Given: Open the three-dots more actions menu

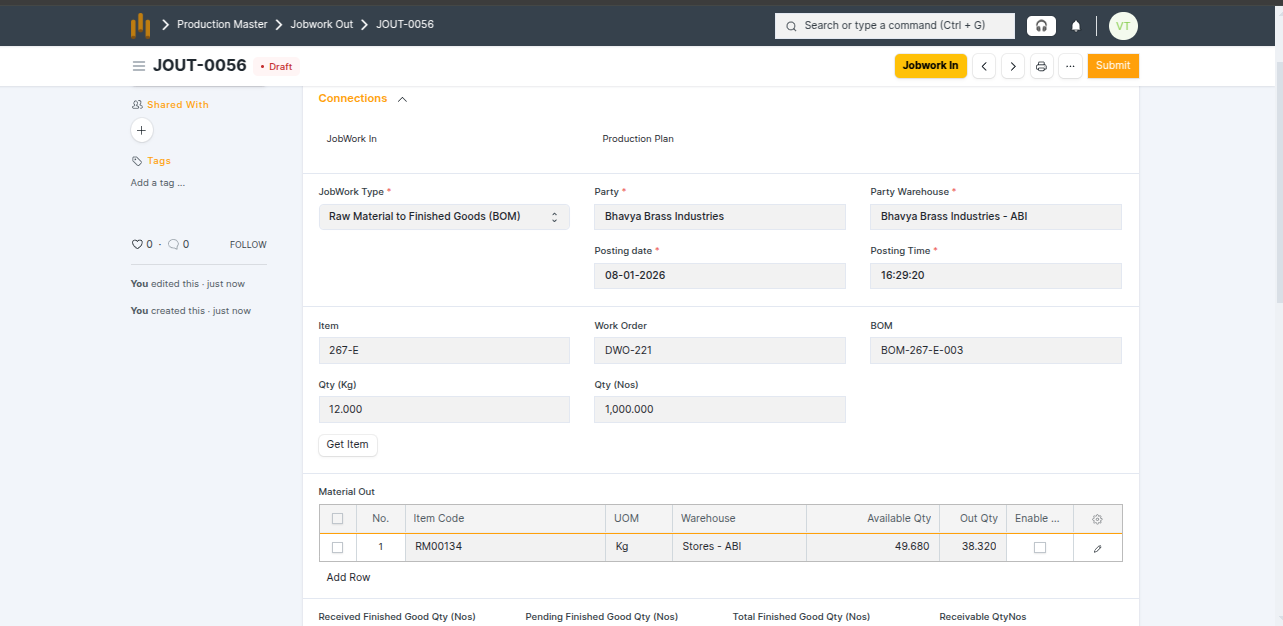Looking at the screenshot, I should [1070, 66].
